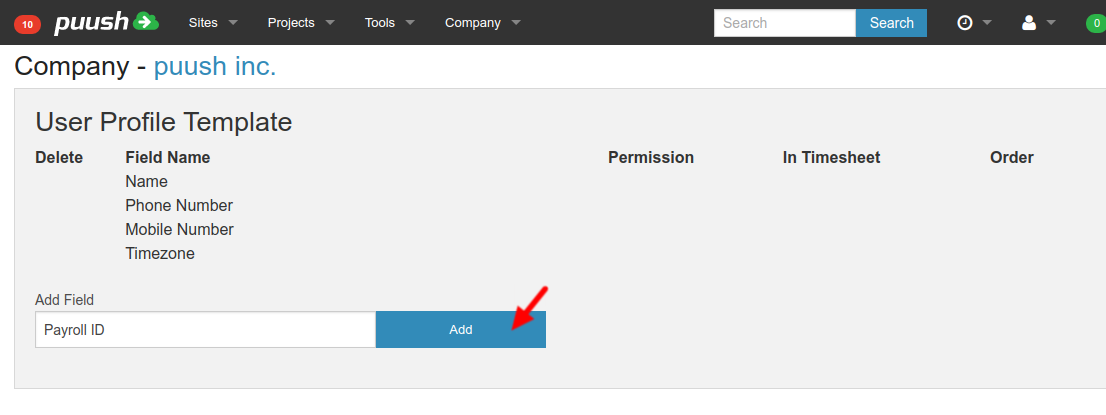Select the Mobile Number field entry

[x=179, y=230]
